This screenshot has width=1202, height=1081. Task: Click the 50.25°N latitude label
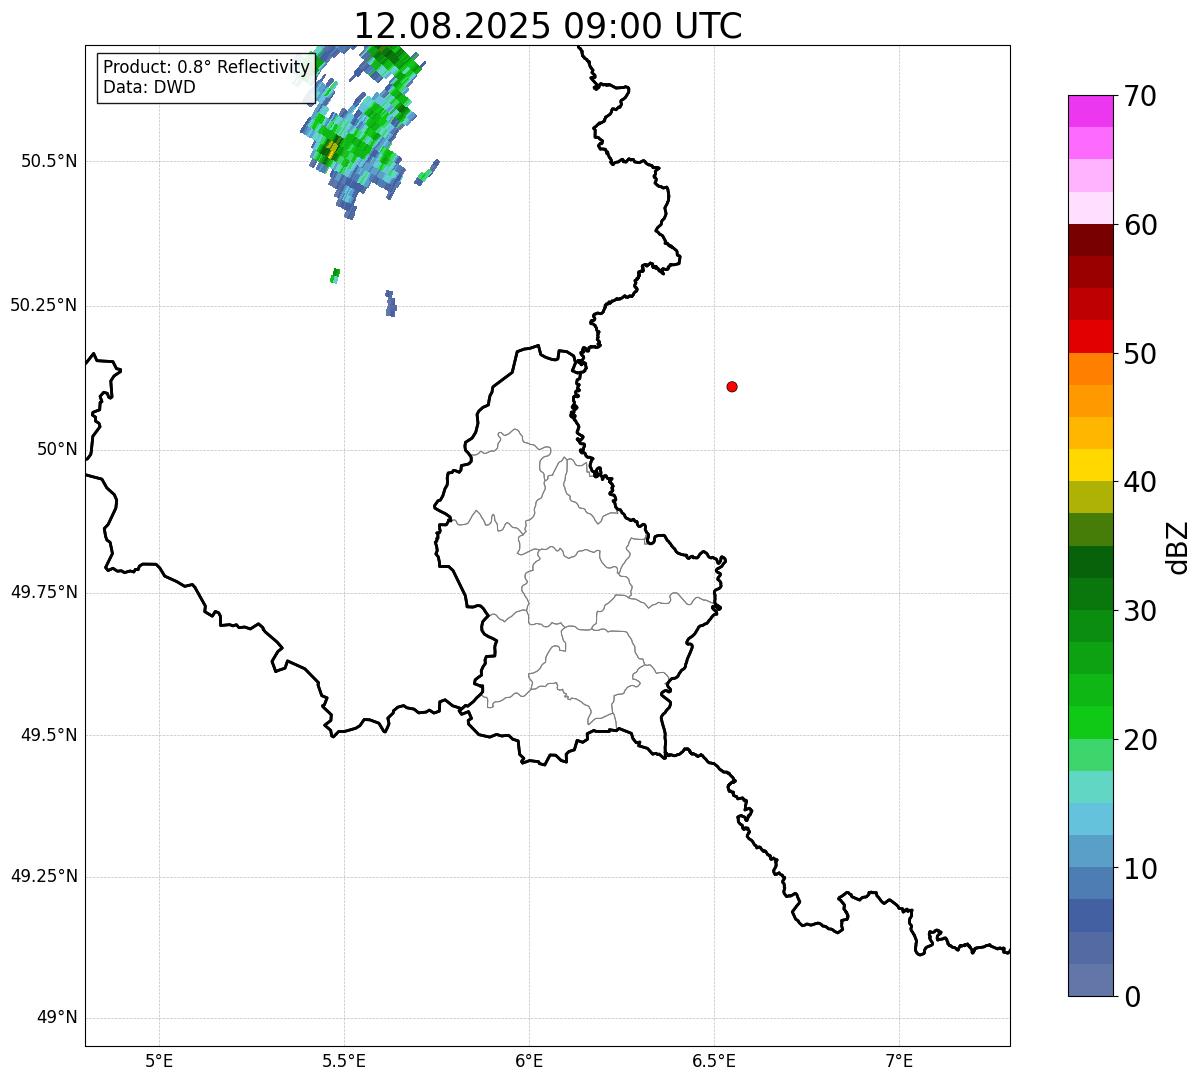point(44,305)
